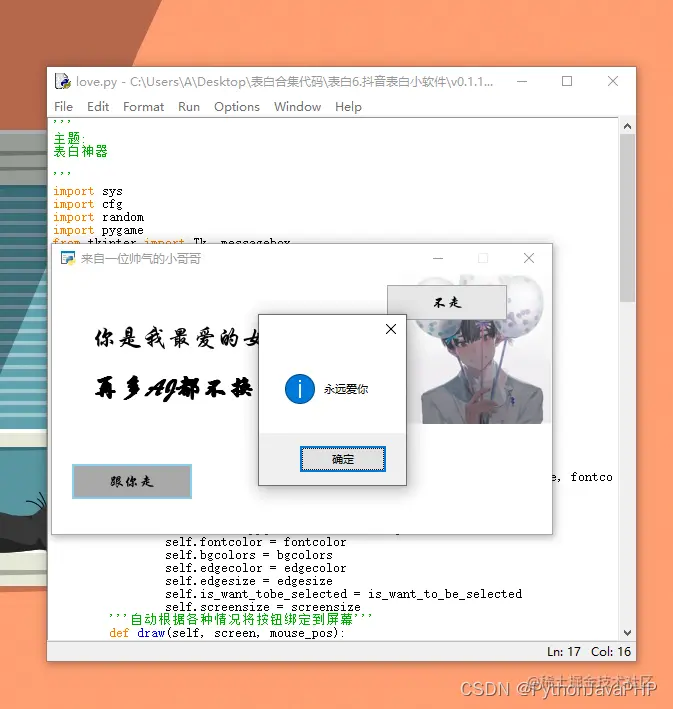The image size is (673, 709).
Task: Minimize the love.py IDLE window
Action: tap(522, 81)
